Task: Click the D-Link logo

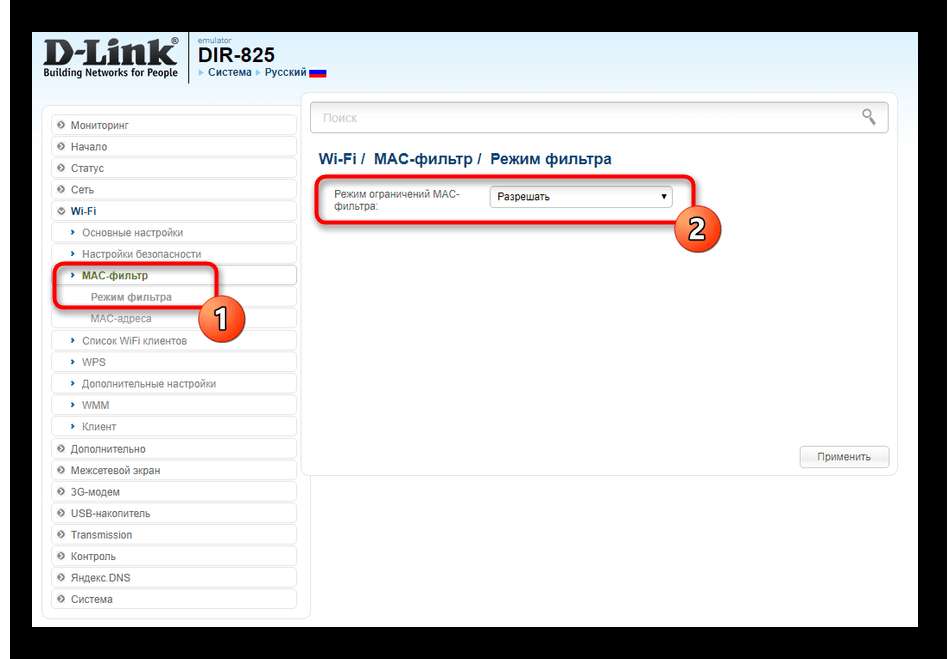Action: 111,58
